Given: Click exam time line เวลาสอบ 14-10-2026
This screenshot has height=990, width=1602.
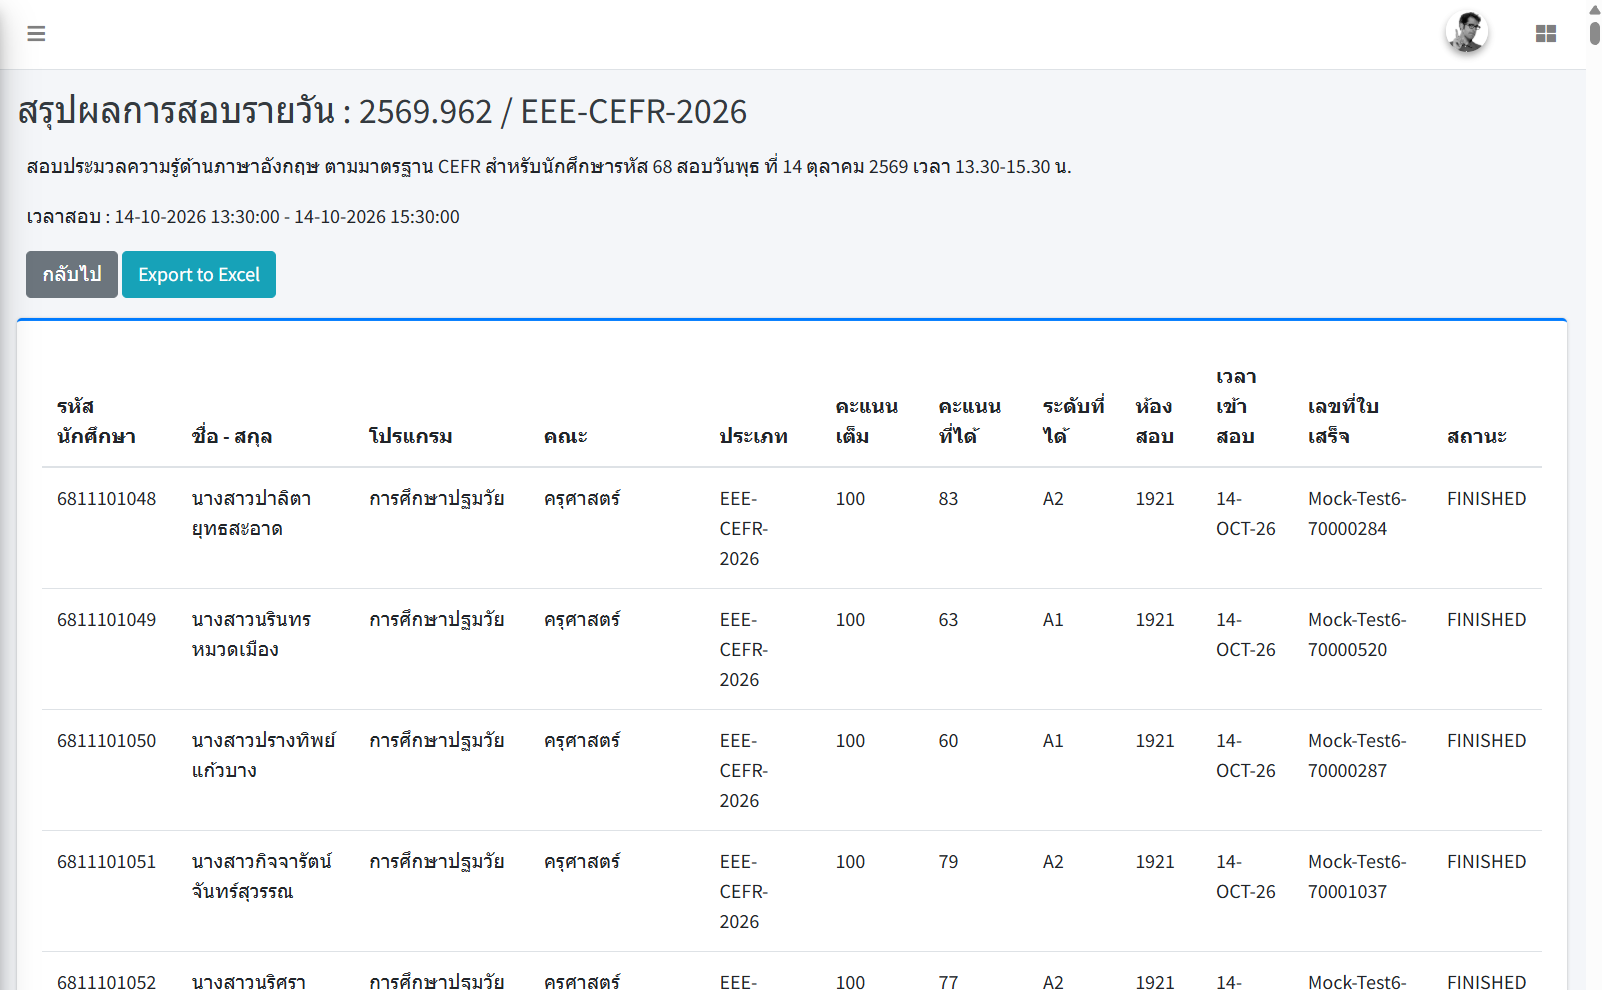Looking at the screenshot, I should pyautogui.click(x=243, y=216).
